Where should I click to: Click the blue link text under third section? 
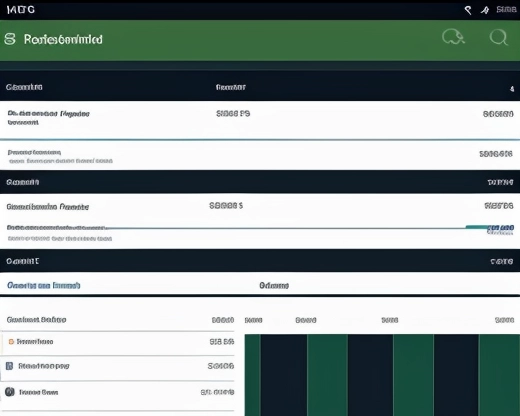coord(44,286)
